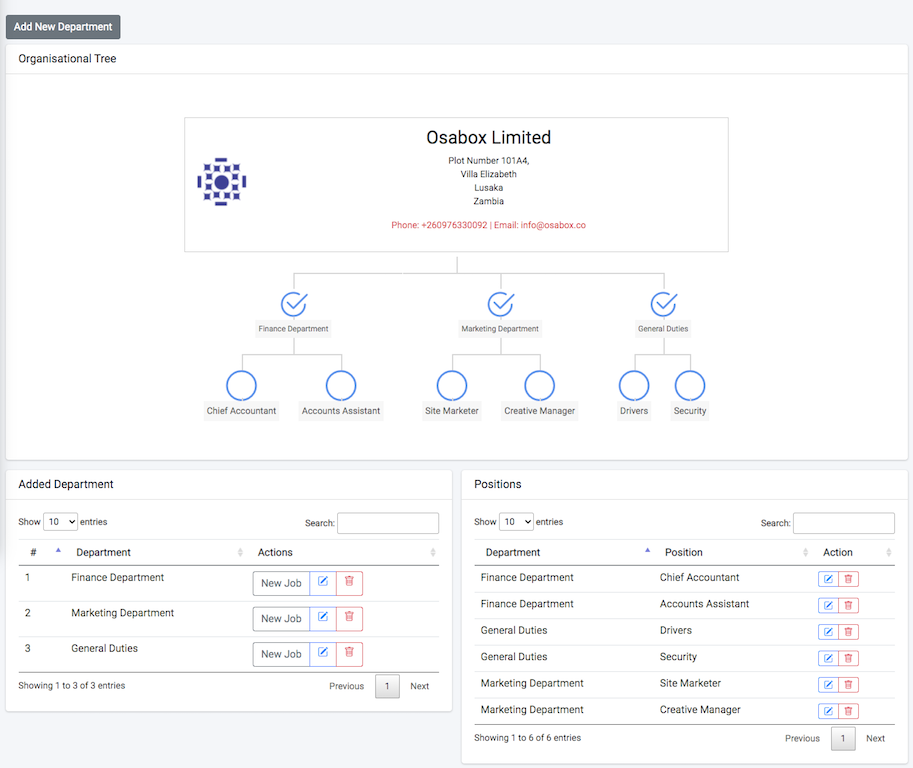Edit the Drivers position
The image size is (913, 768).
pos(828,632)
